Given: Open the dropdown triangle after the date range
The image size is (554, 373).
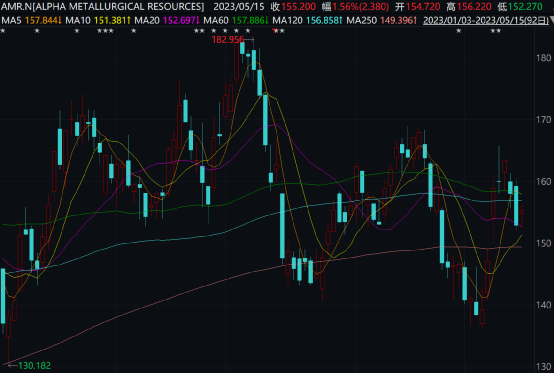Looking at the screenshot, I should [x=552, y=20].
